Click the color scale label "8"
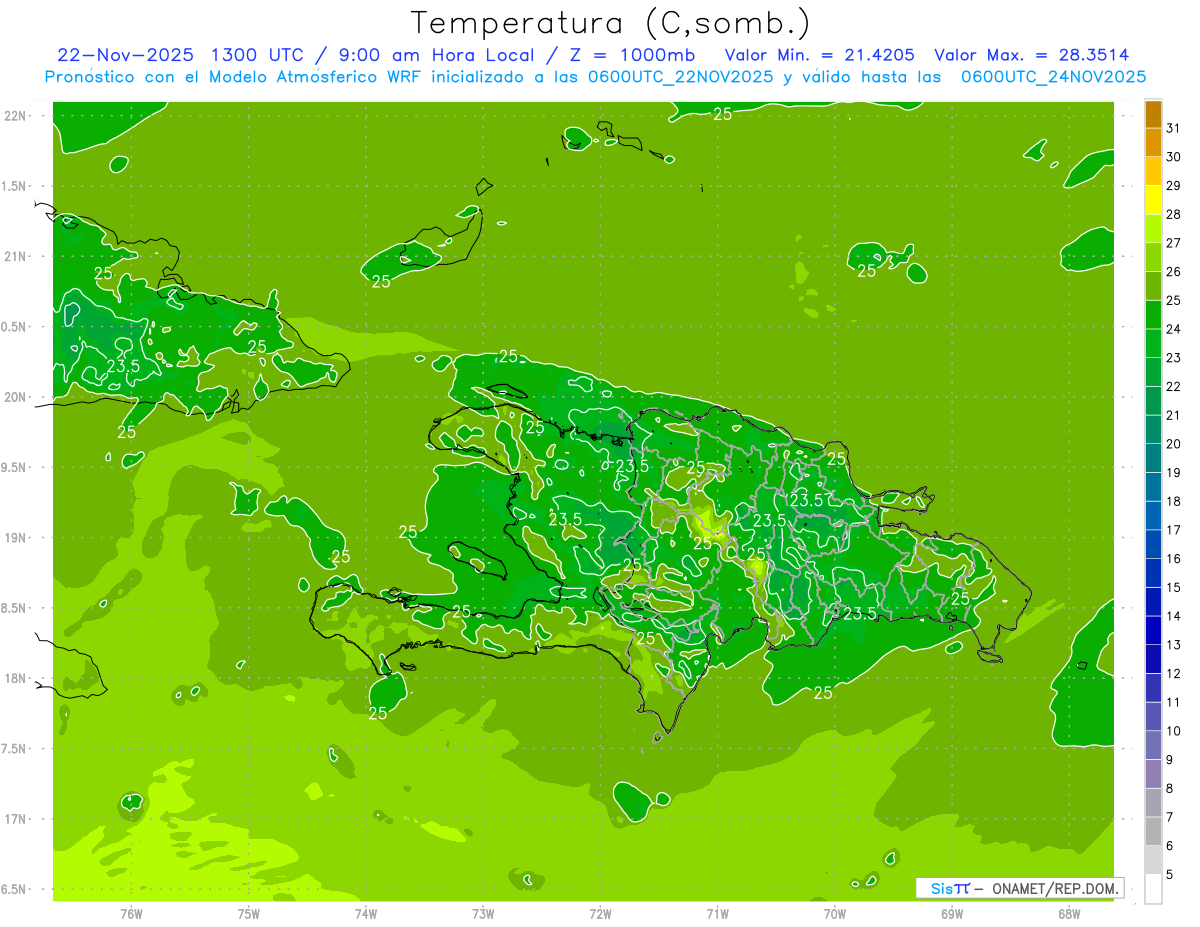 (x=1170, y=788)
